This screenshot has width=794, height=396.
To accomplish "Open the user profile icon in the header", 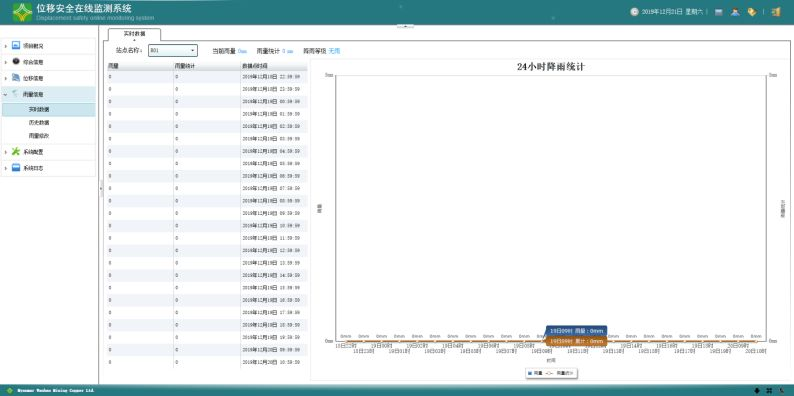I will click(735, 12).
